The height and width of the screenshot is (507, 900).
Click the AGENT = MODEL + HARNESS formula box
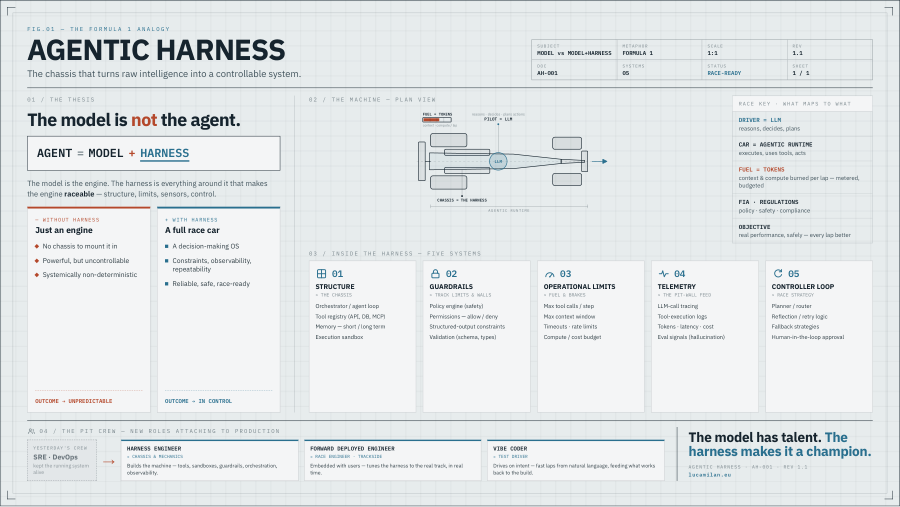click(x=154, y=153)
